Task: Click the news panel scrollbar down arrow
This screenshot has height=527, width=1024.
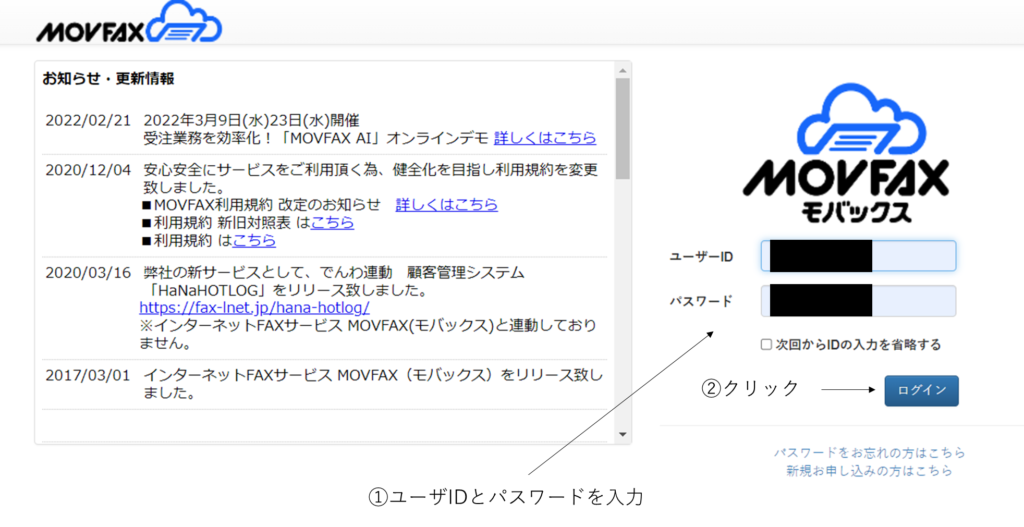Action: pyautogui.click(x=622, y=434)
